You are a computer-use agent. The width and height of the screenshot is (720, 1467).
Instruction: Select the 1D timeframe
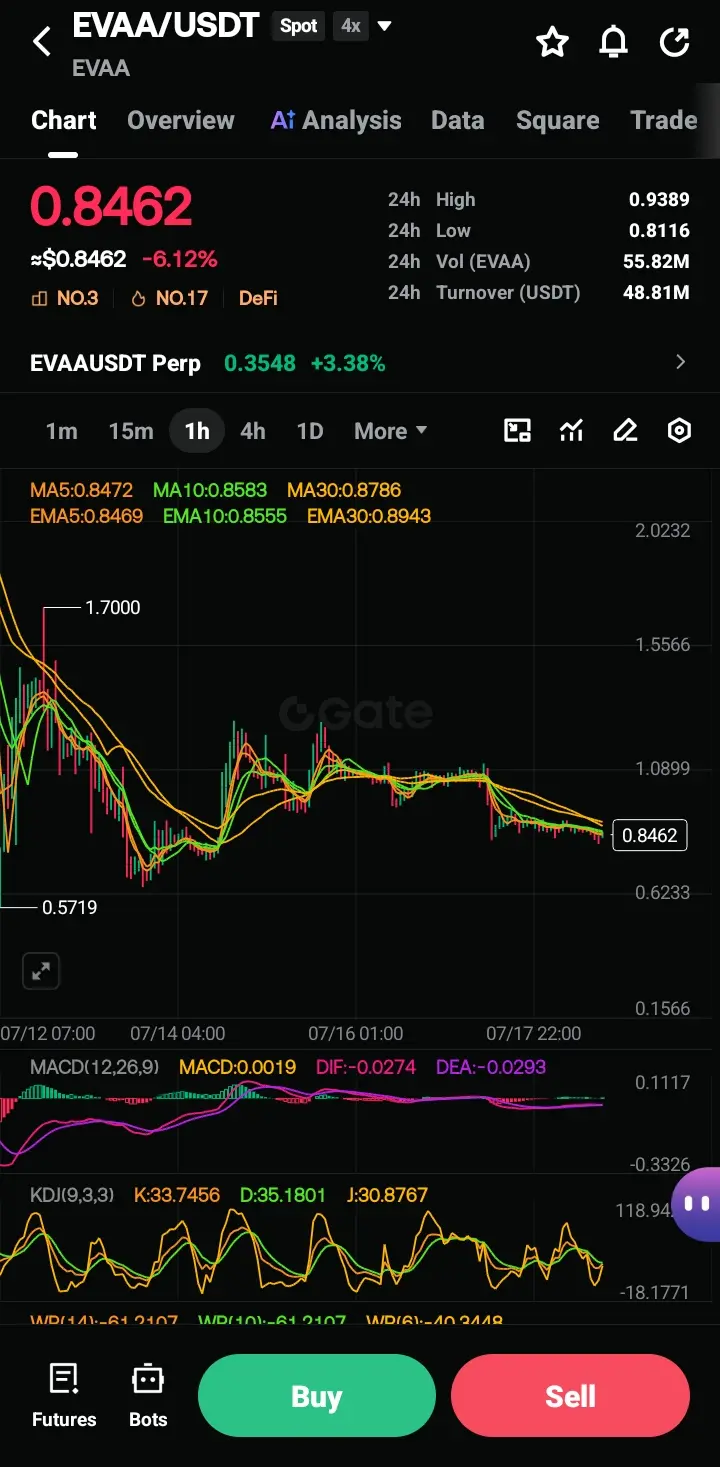coord(310,431)
